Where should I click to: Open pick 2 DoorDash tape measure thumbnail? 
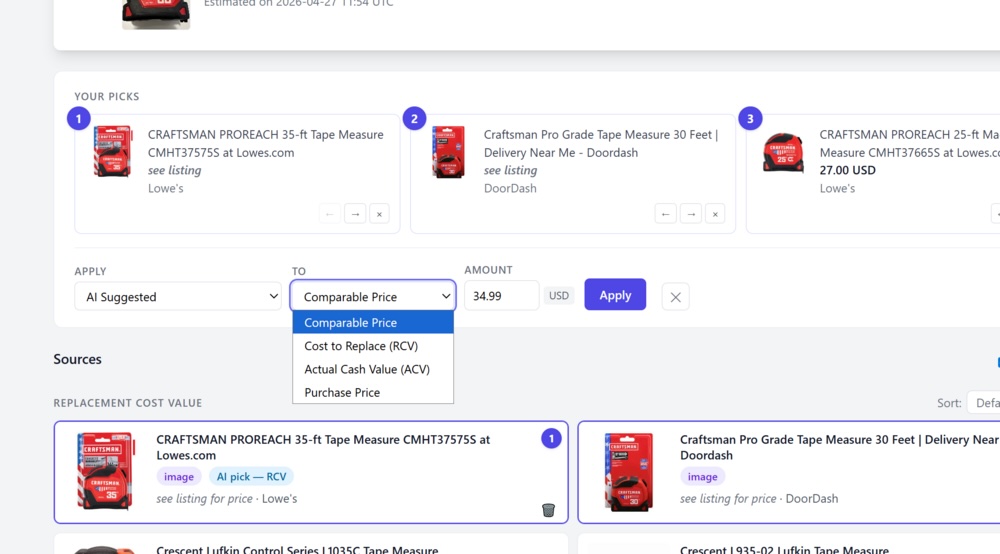[448, 152]
